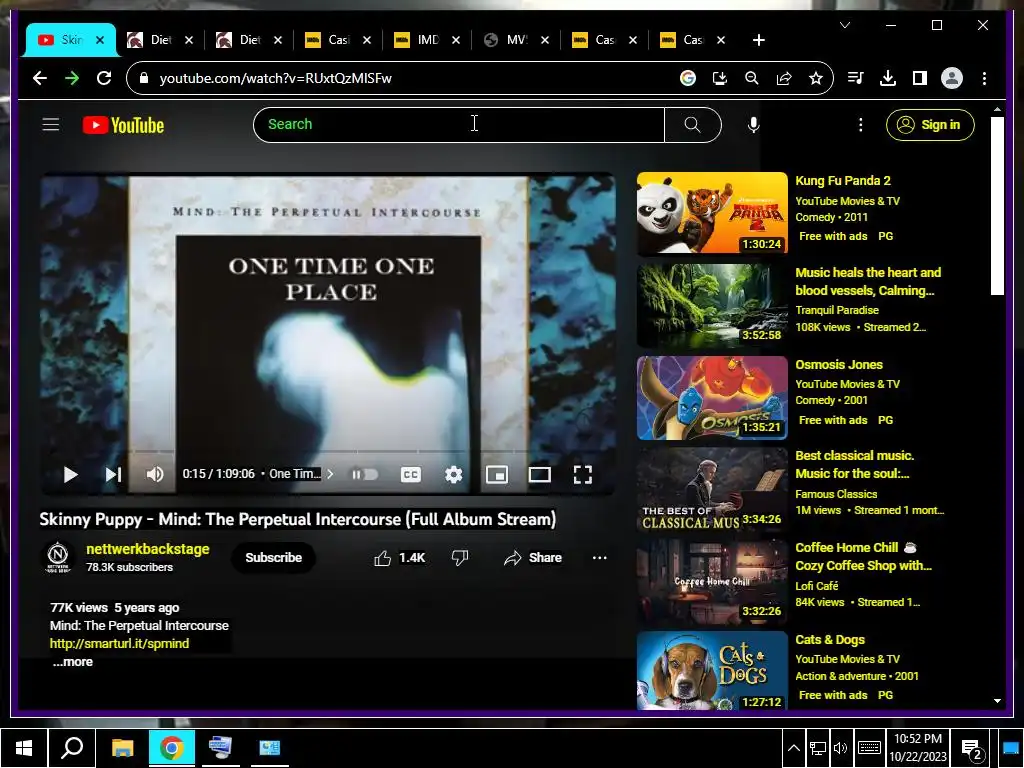Bookmark this tab with star
1024x768 pixels.
click(816, 78)
